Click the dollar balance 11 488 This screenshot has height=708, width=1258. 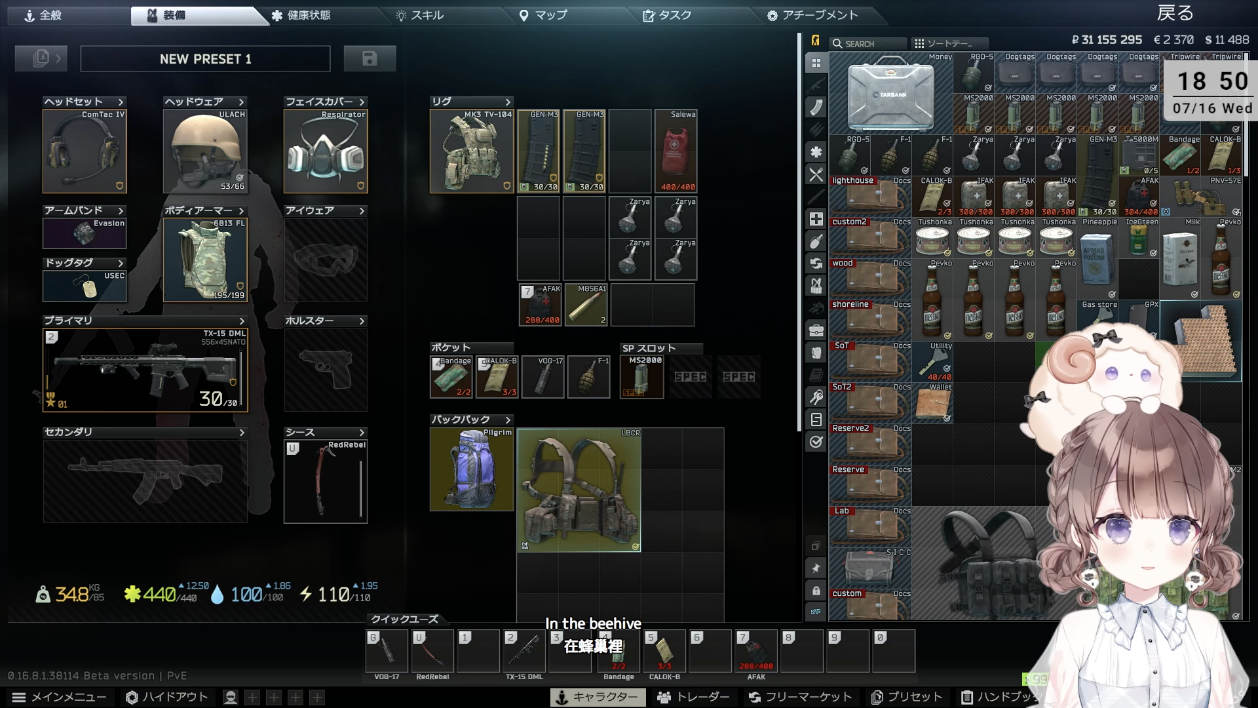[1226, 40]
